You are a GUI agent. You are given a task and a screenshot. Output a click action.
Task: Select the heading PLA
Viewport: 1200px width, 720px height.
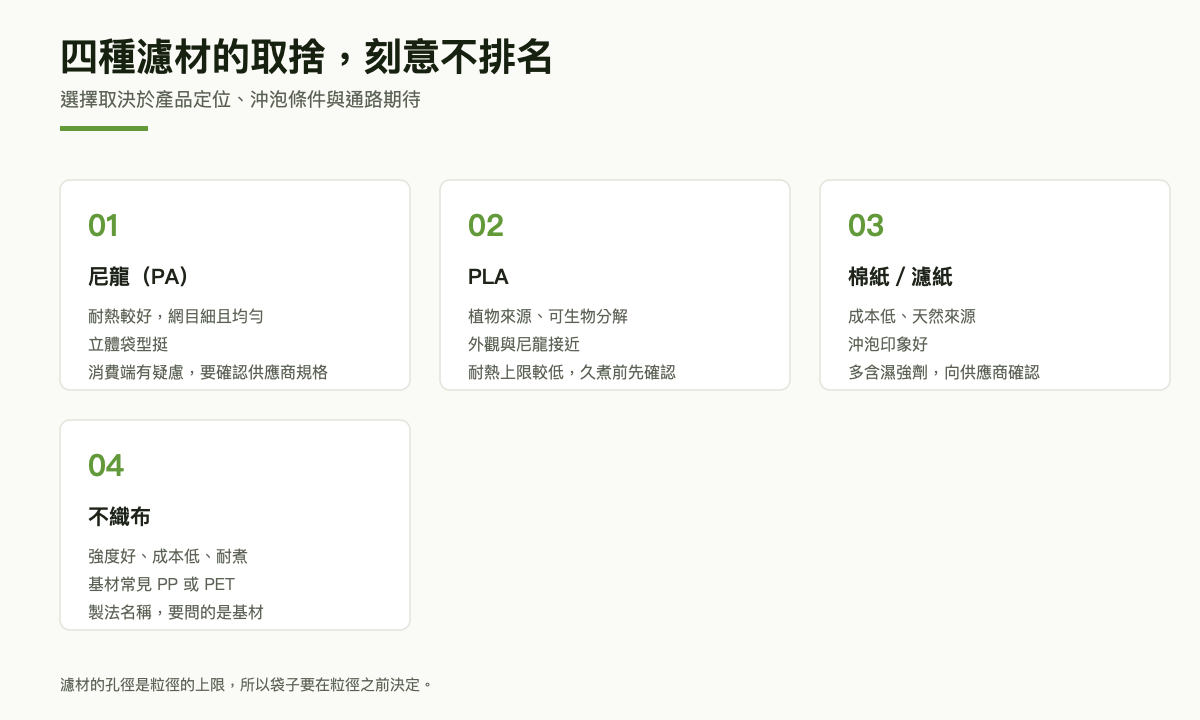(488, 277)
